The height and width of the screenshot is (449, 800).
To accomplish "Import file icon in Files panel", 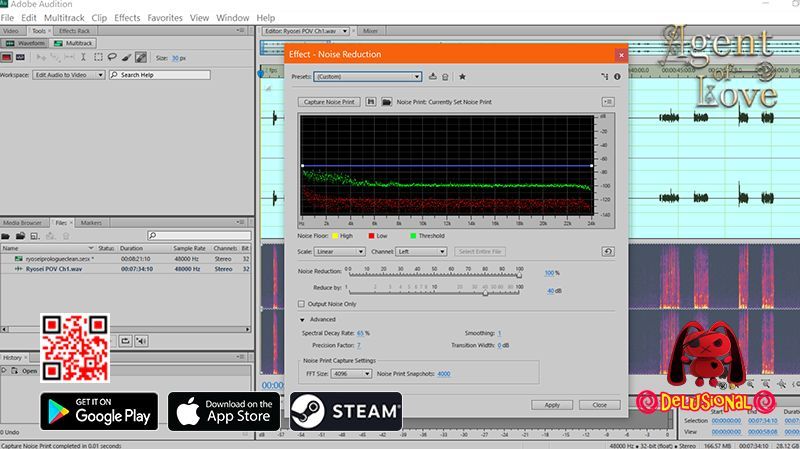I will (x=20, y=236).
